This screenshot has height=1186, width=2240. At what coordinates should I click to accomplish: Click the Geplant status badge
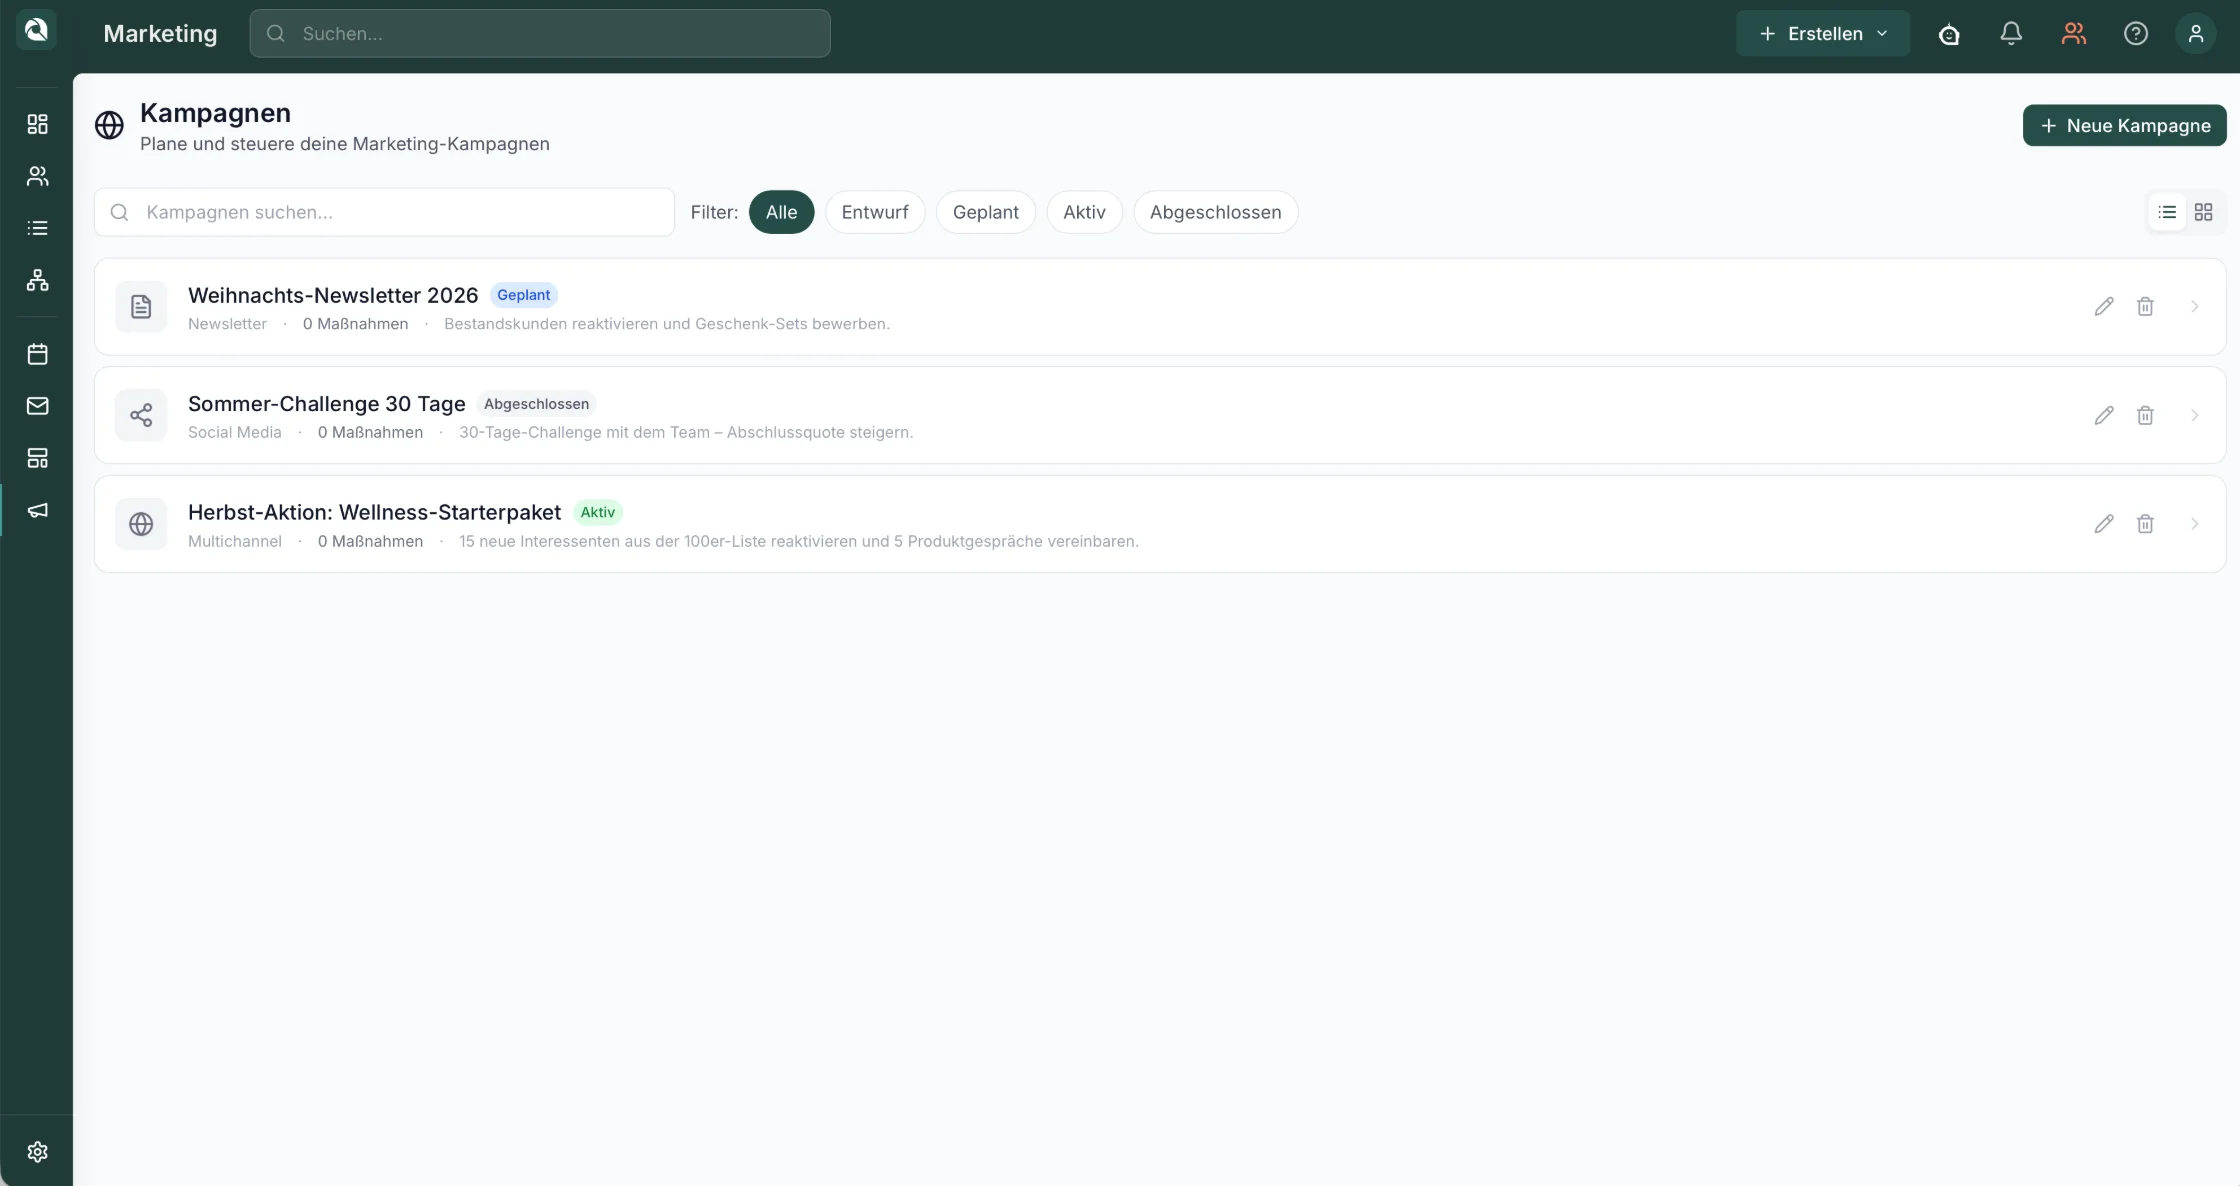coord(524,295)
